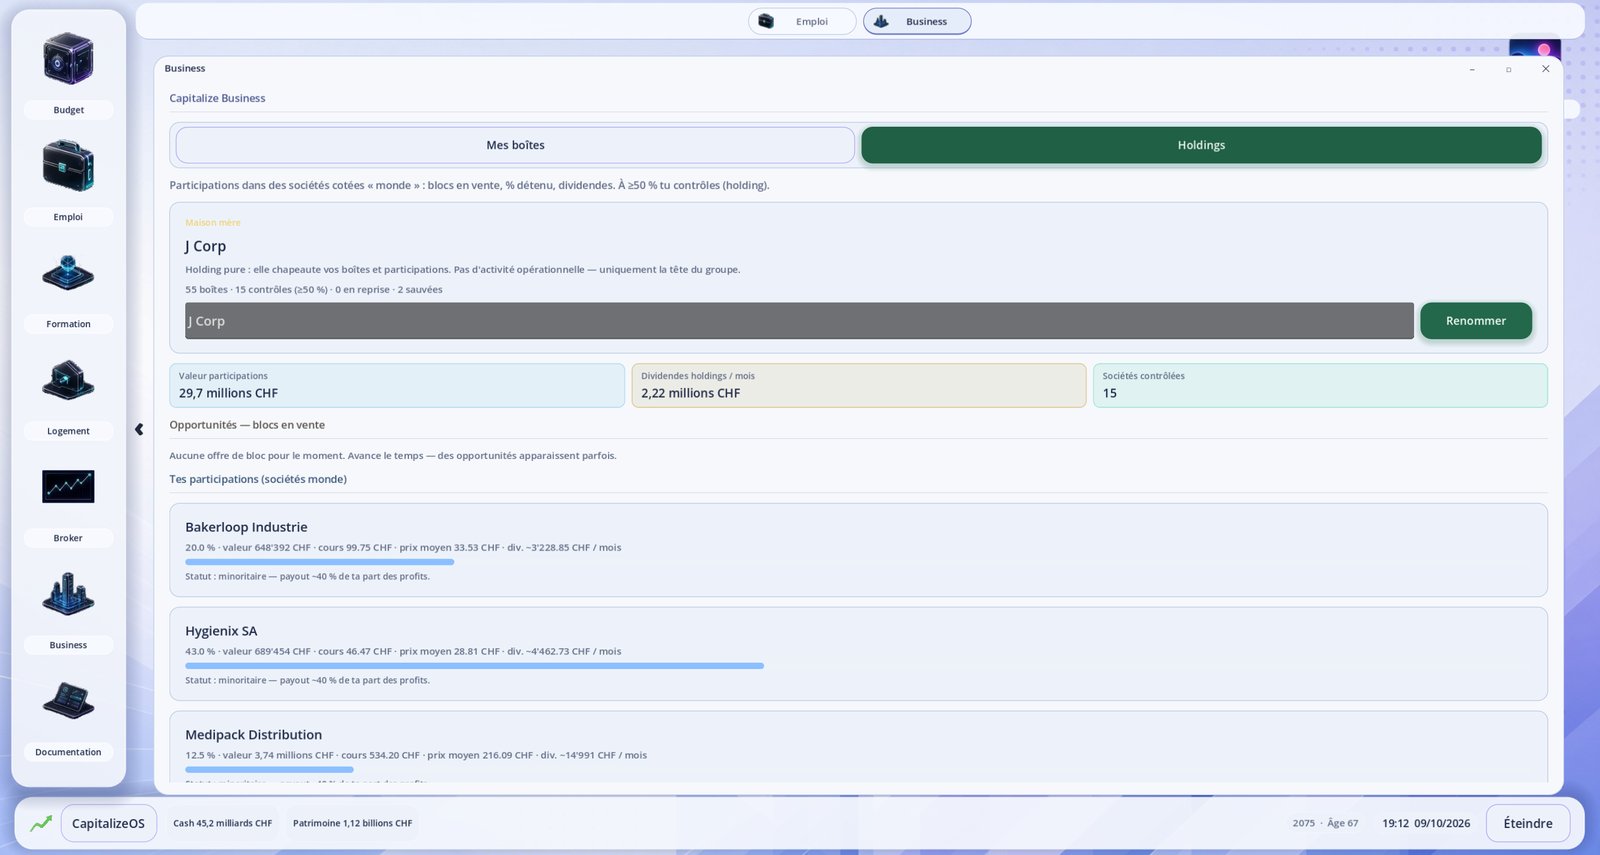Open the Formation icon
The height and width of the screenshot is (855, 1600).
pos(68,273)
